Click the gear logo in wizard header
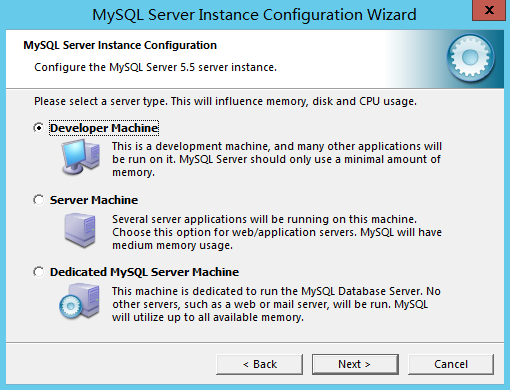510x390 pixels. (x=470, y=58)
